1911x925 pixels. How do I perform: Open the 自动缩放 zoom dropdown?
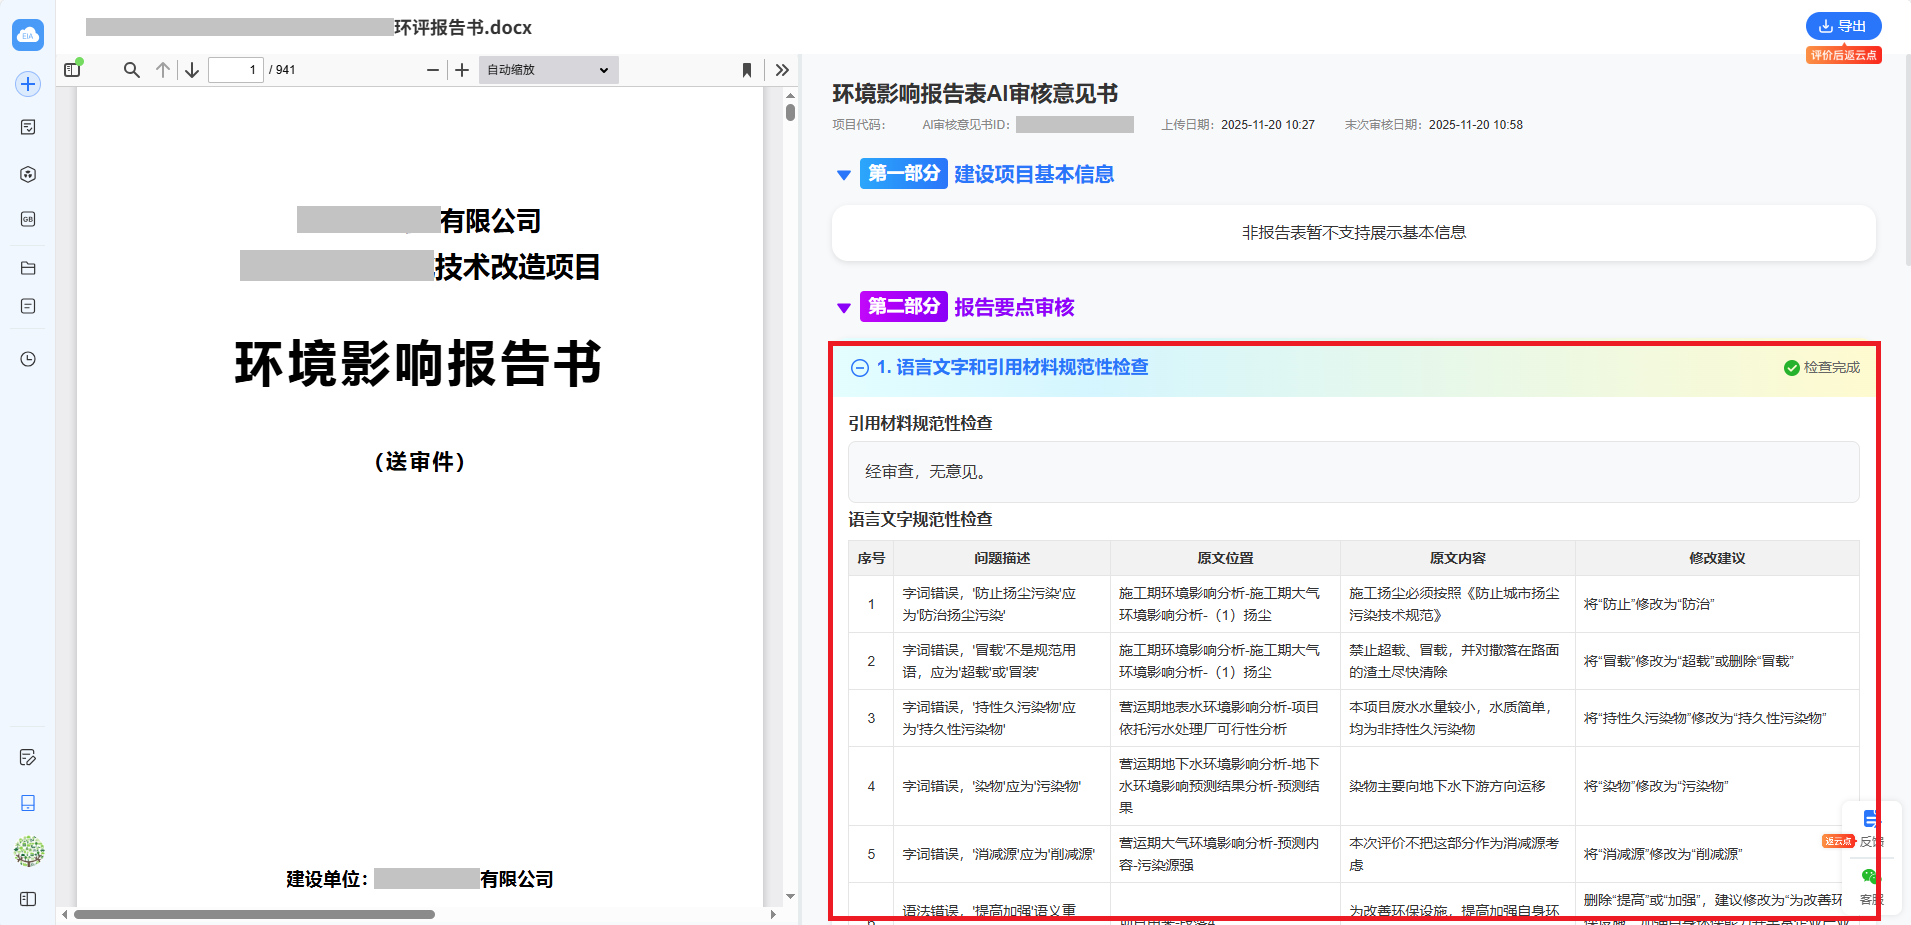(548, 70)
